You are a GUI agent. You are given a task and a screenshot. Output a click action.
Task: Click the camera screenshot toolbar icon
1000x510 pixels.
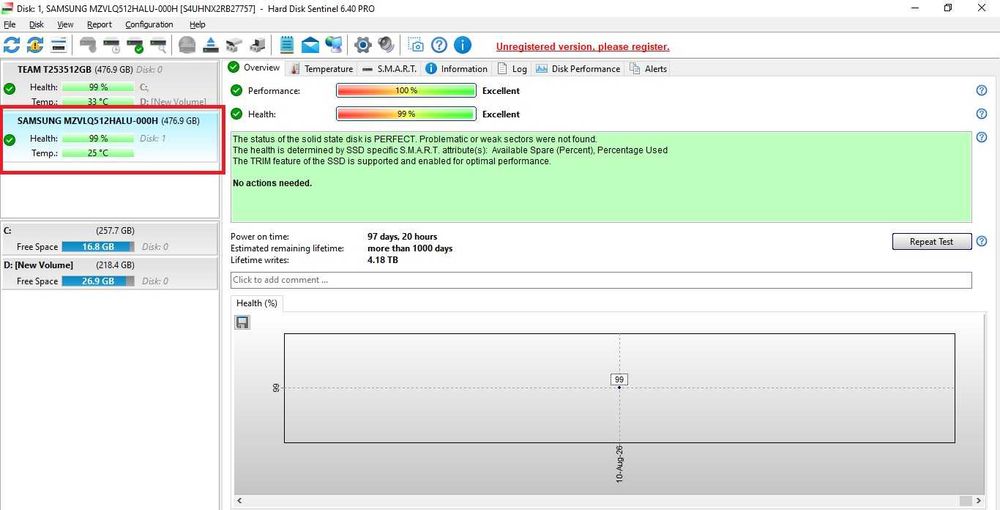coord(416,45)
